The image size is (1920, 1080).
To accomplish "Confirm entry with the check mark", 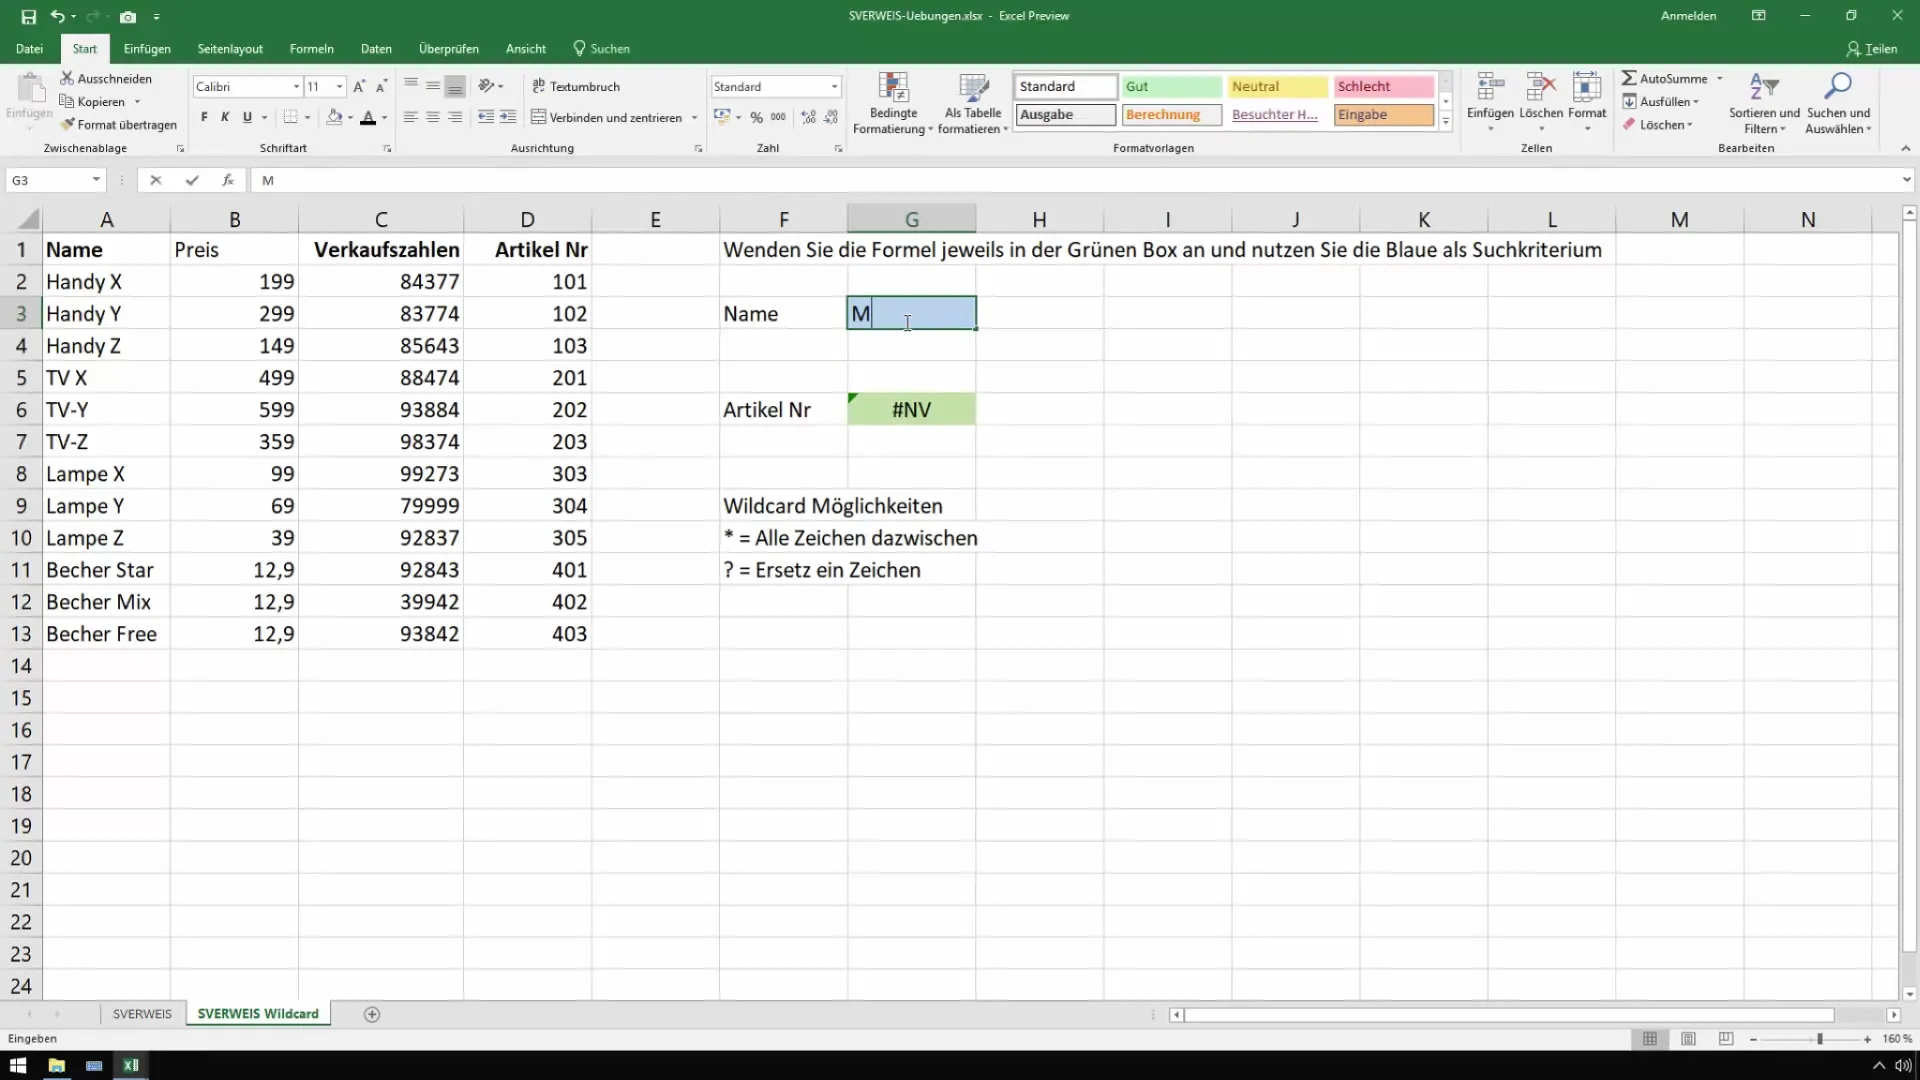I will [191, 180].
